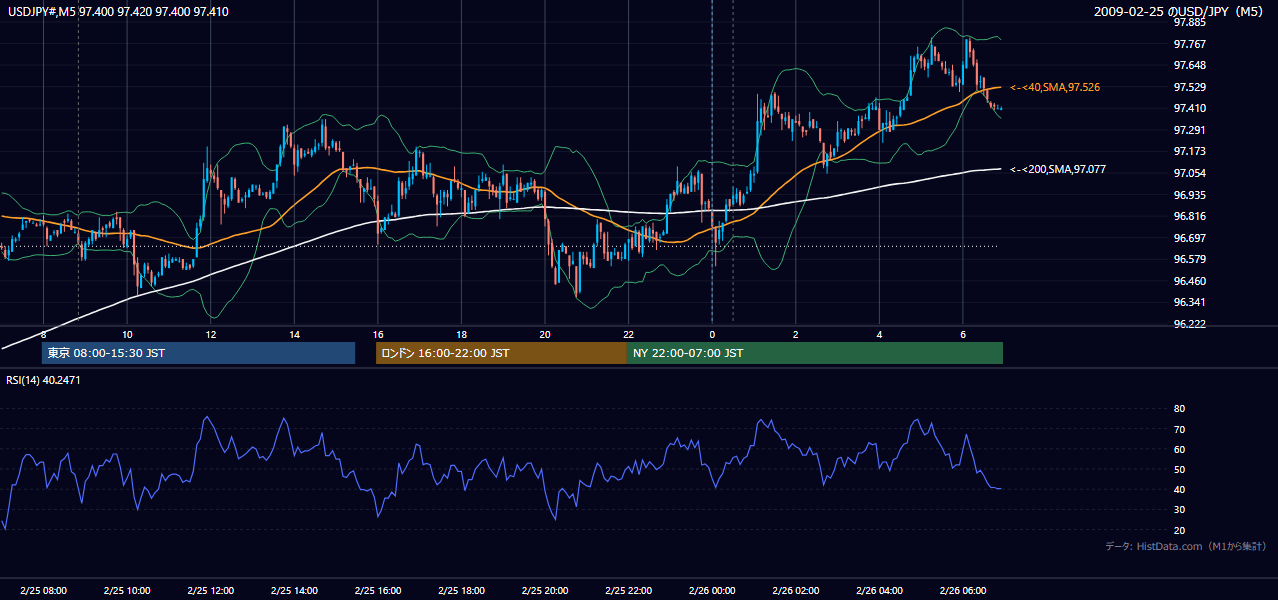Click the orange 40 SMA label reading 97.526

click(1055, 88)
